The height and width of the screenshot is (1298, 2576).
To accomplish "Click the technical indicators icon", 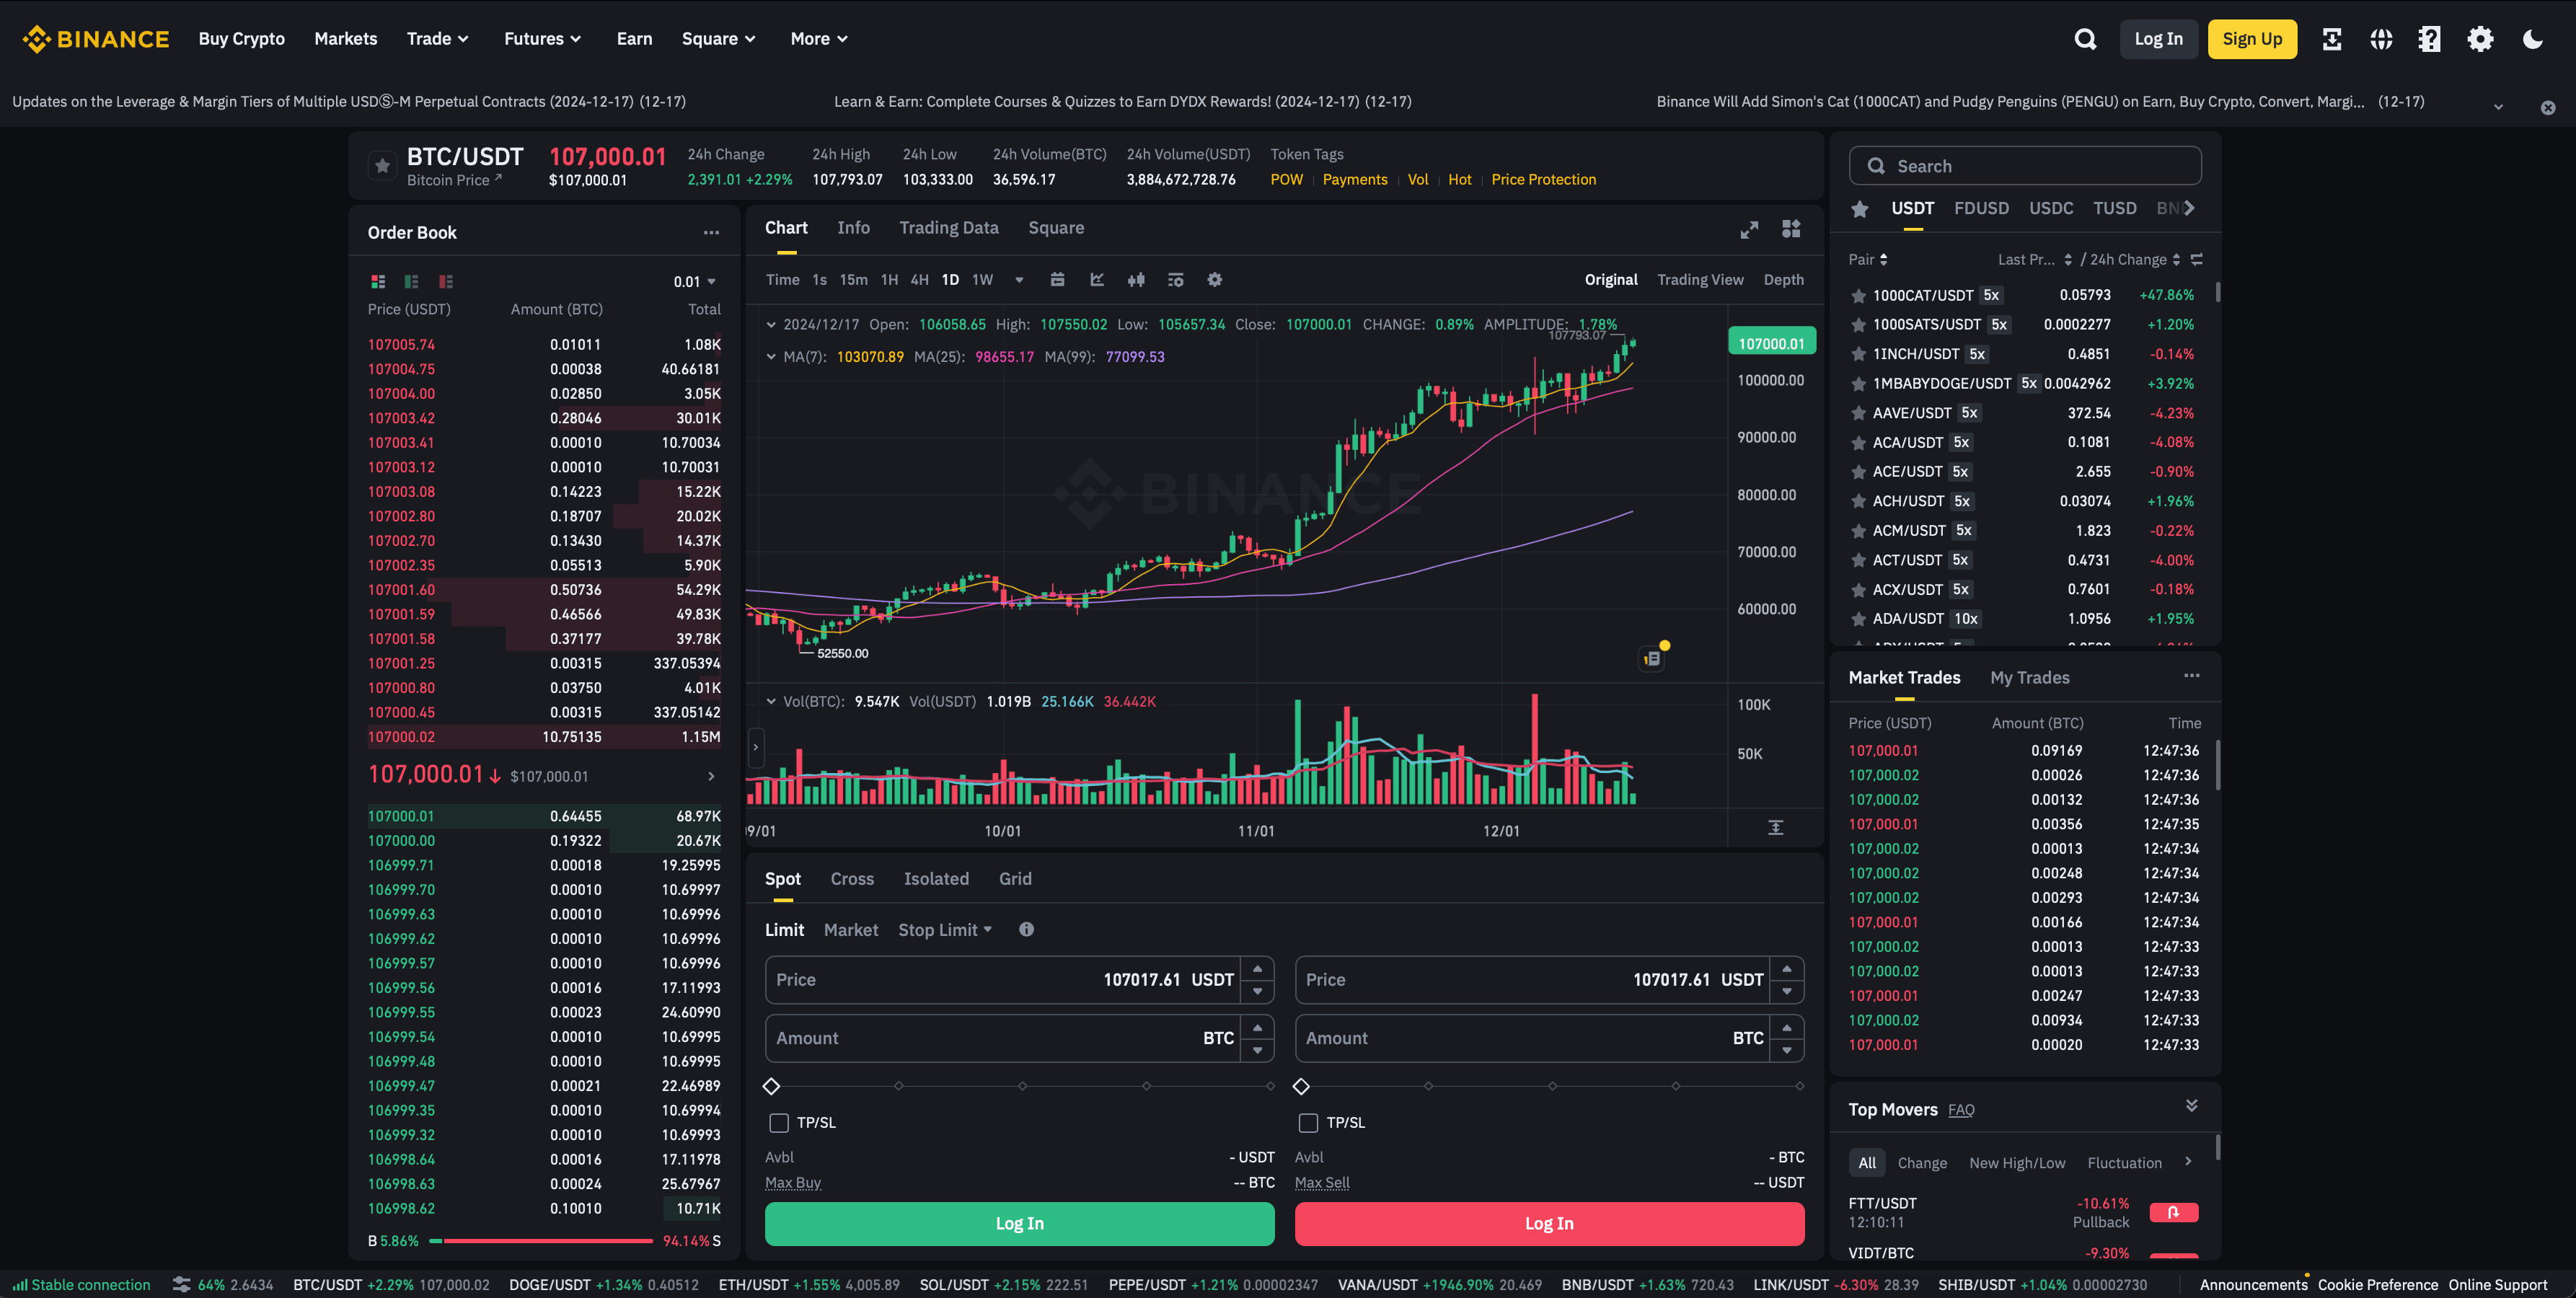I will click(x=1097, y=280).
